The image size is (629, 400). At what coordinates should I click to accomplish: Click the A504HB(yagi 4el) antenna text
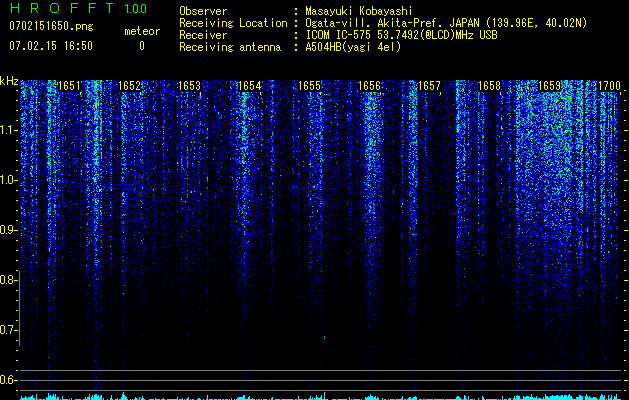[x=353, y=47]
